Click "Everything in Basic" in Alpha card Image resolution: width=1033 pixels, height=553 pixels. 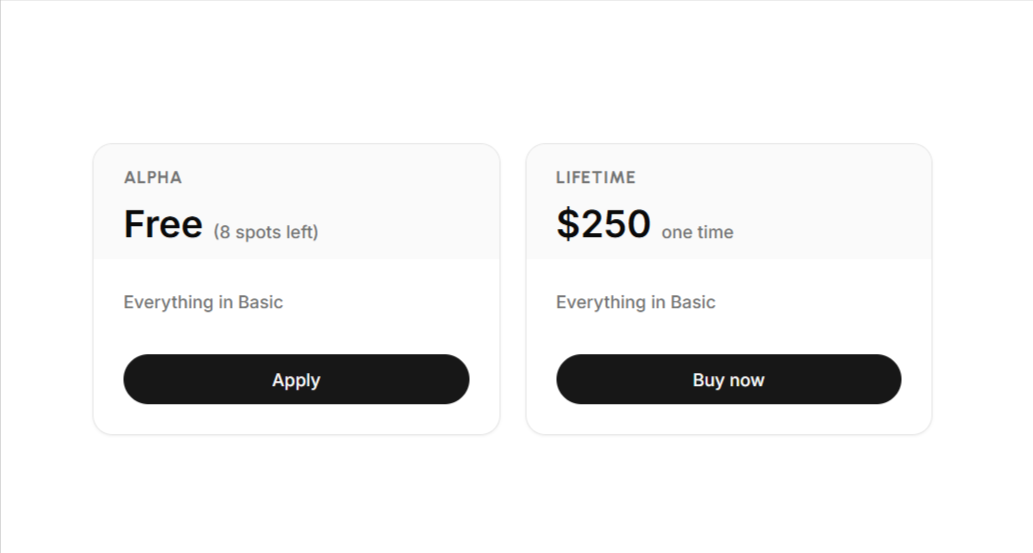click(x=203, y=302)
